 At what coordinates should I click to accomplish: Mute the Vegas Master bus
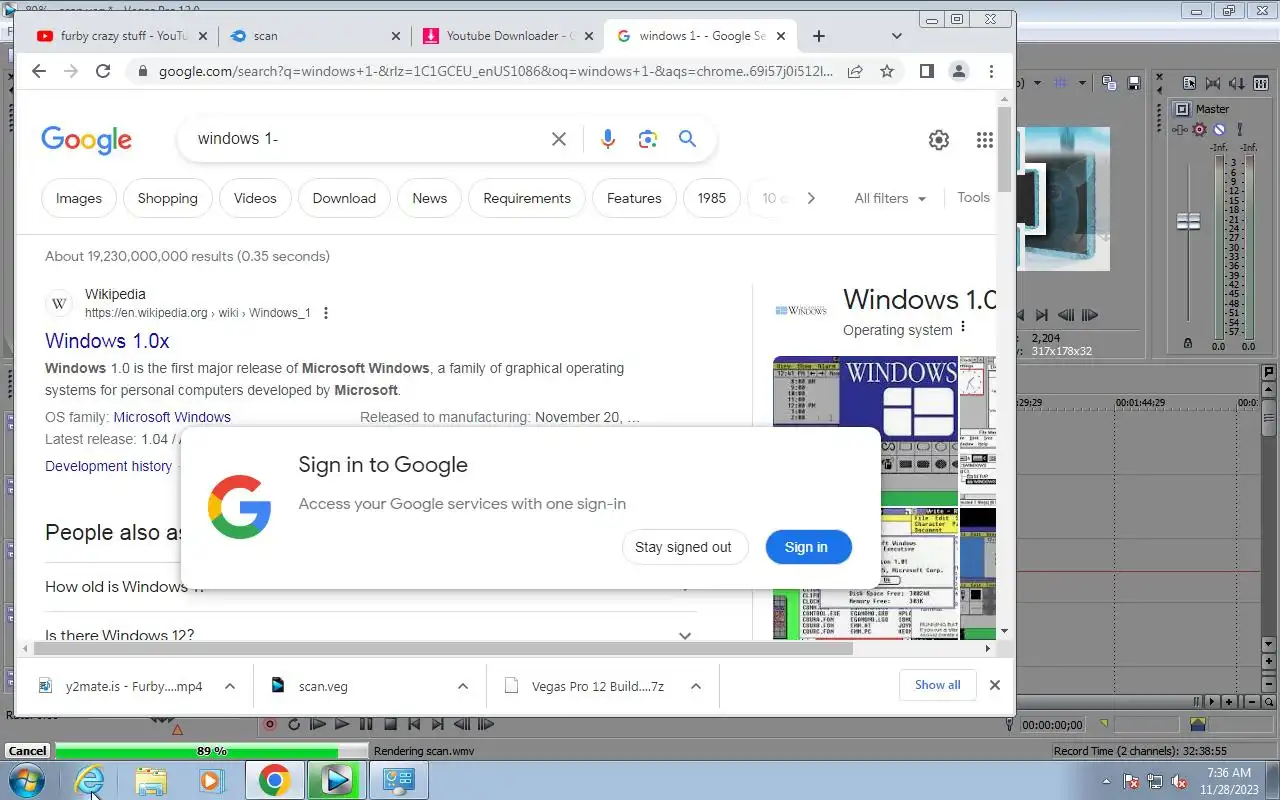tap(1219, 130)
